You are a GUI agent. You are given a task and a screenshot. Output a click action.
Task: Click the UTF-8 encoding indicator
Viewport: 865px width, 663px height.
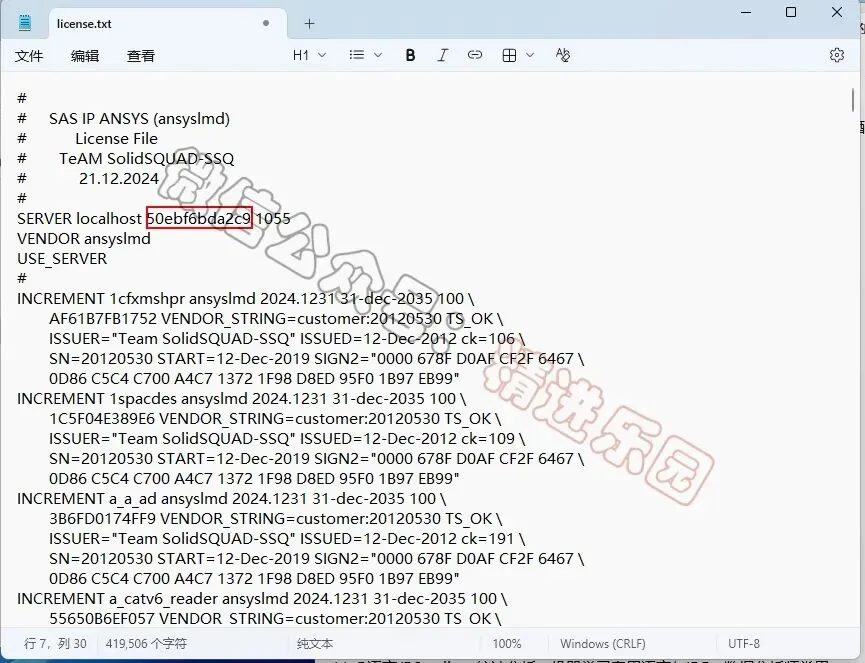(744, 644)
